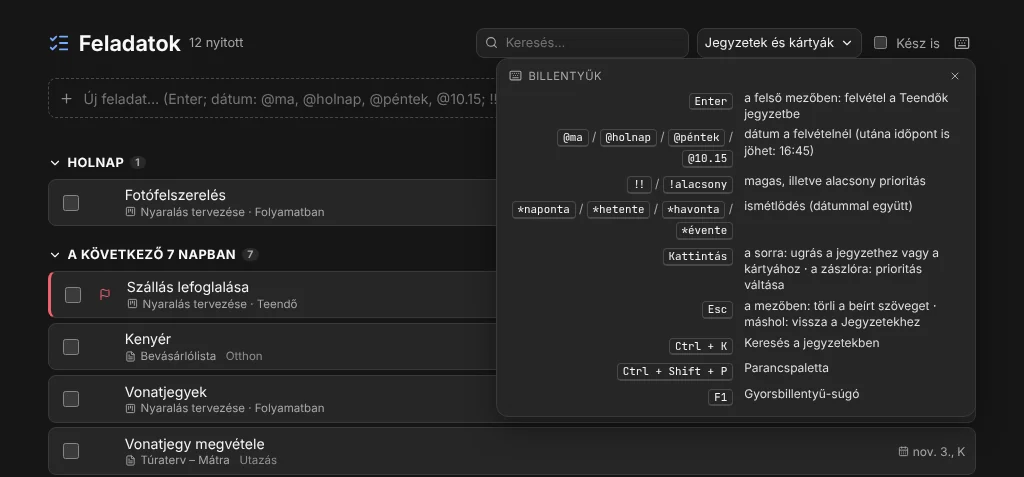The width and height of the screenshot is (1024, 477).
Task: Click the !alacsony key hint
Action: pos(697,185)
